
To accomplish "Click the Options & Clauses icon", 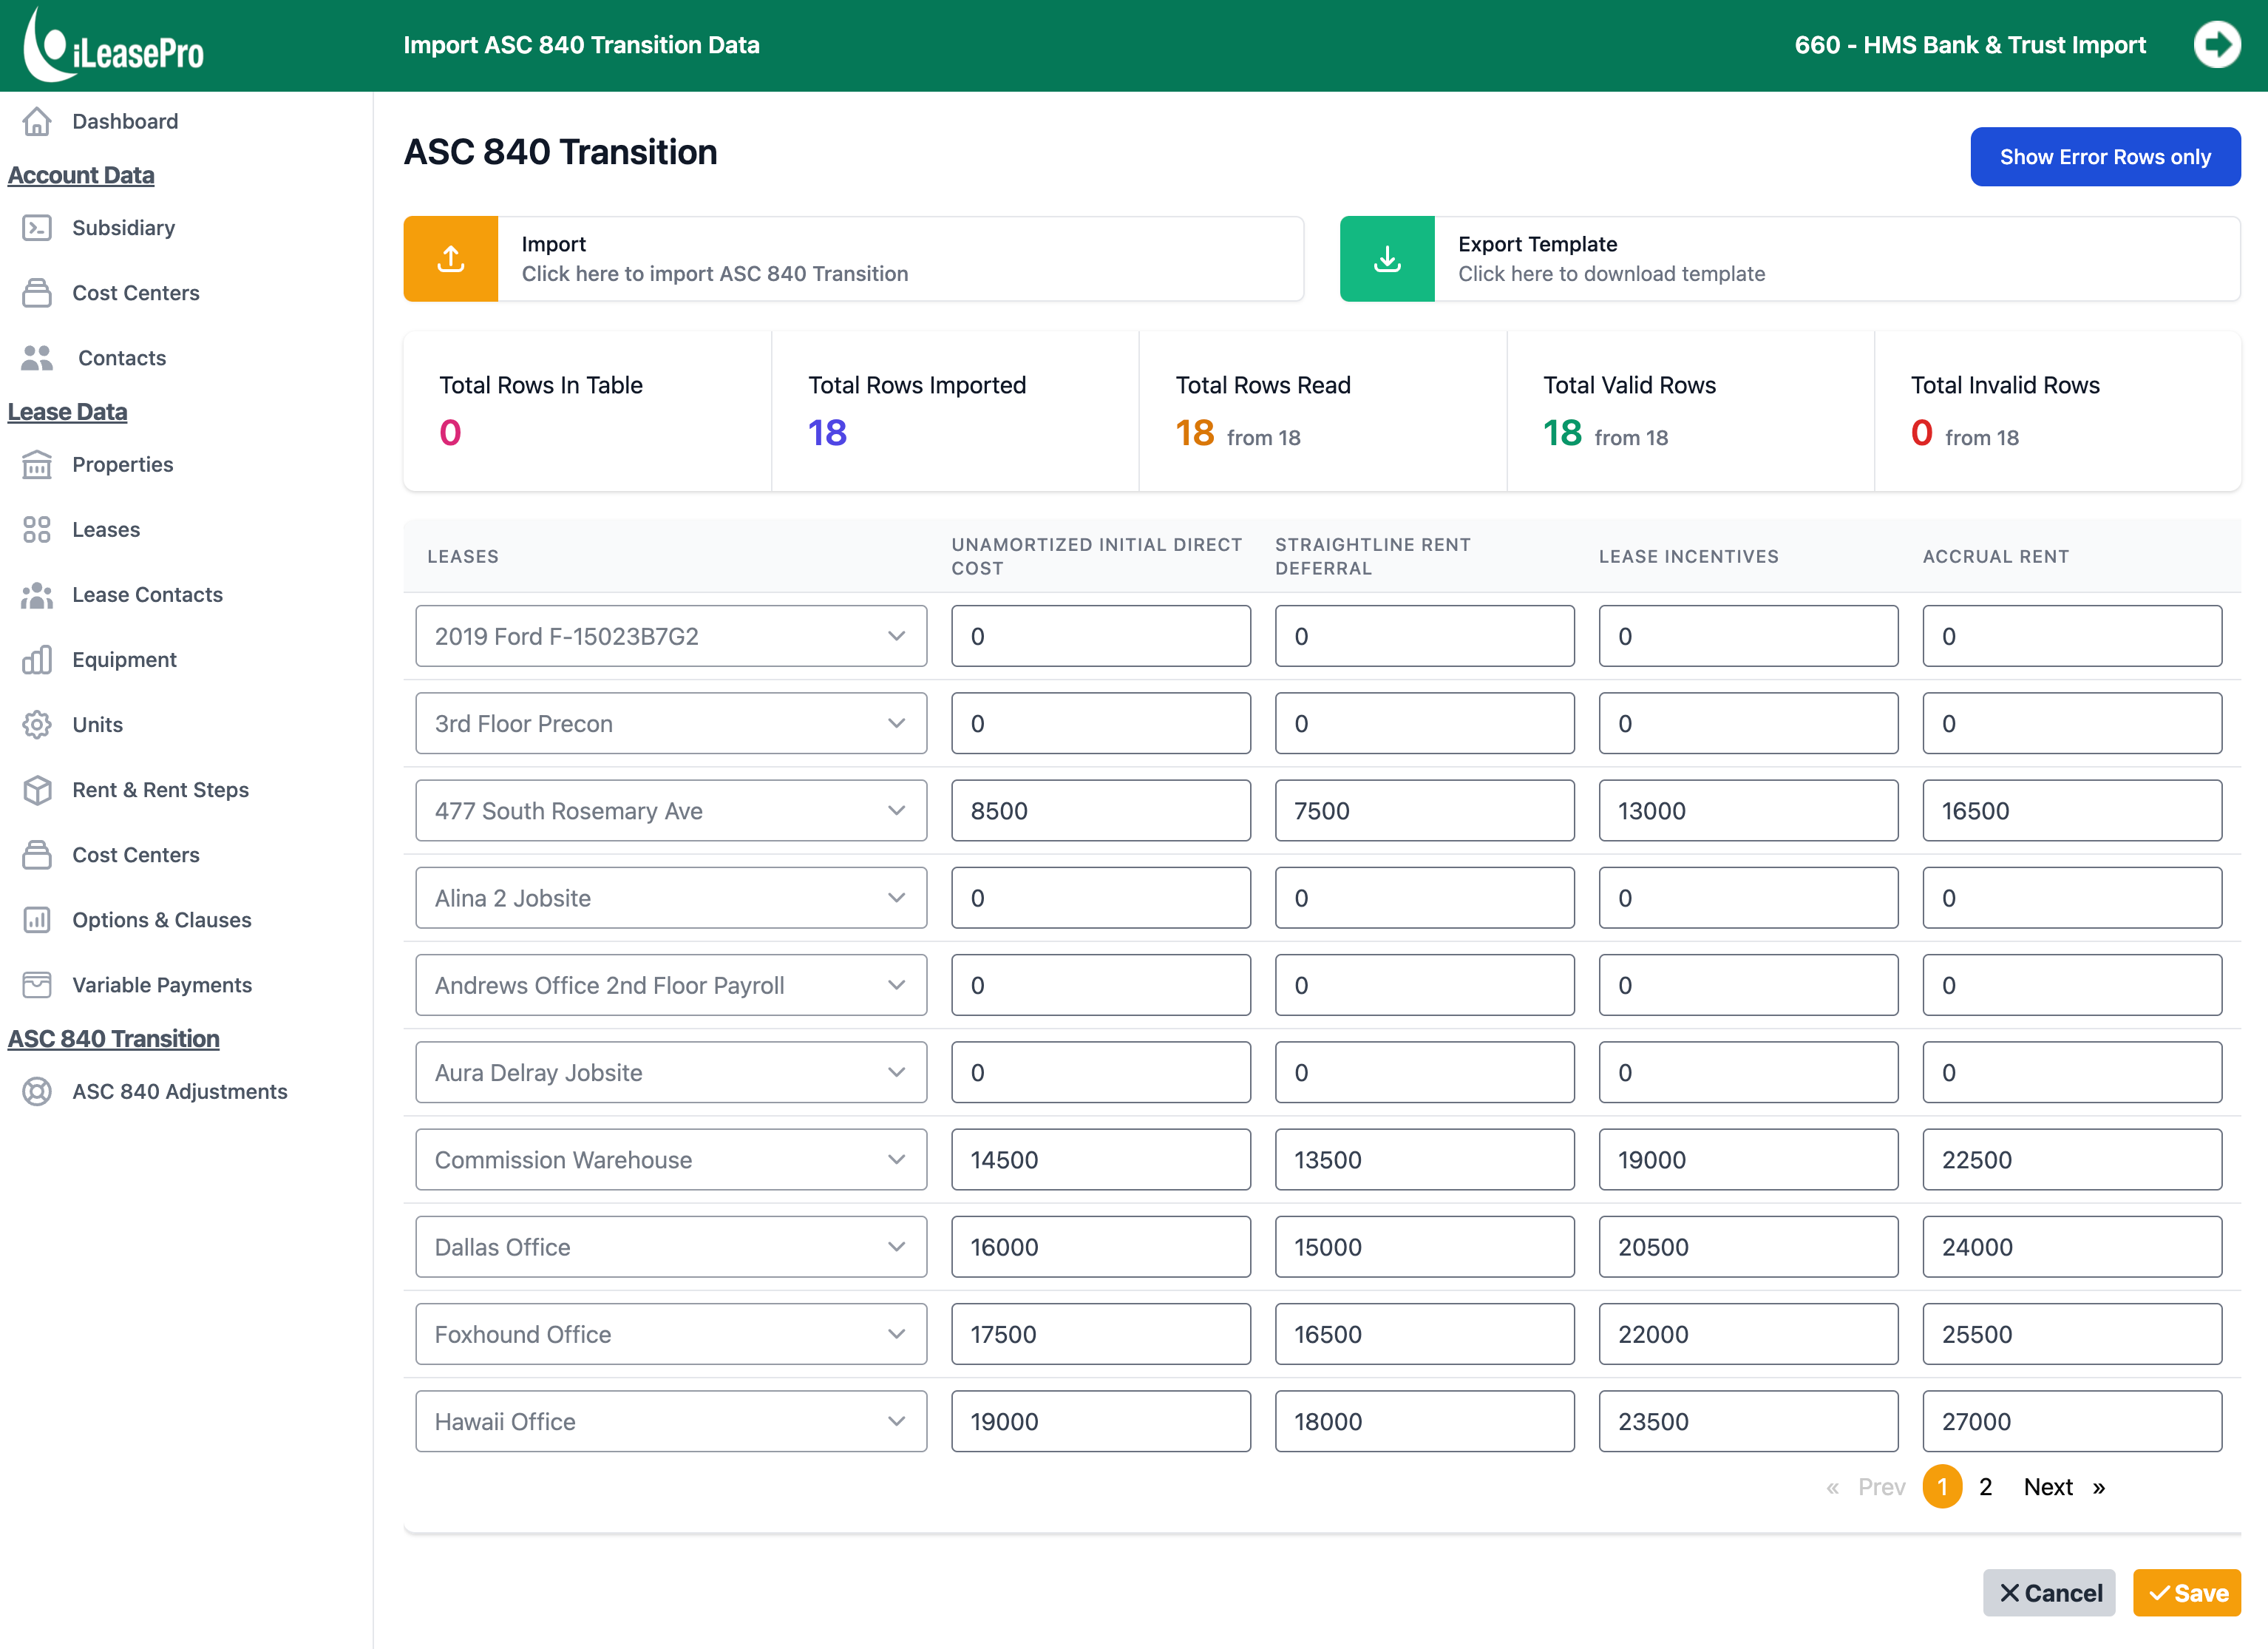I will (x=37, y=920).
